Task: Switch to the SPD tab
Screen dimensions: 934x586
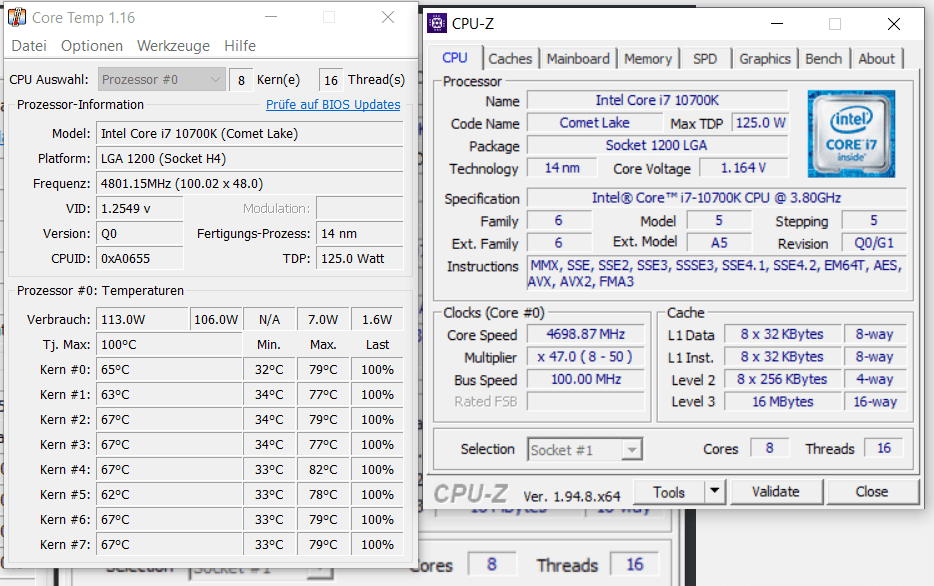Action: (705, 59)
